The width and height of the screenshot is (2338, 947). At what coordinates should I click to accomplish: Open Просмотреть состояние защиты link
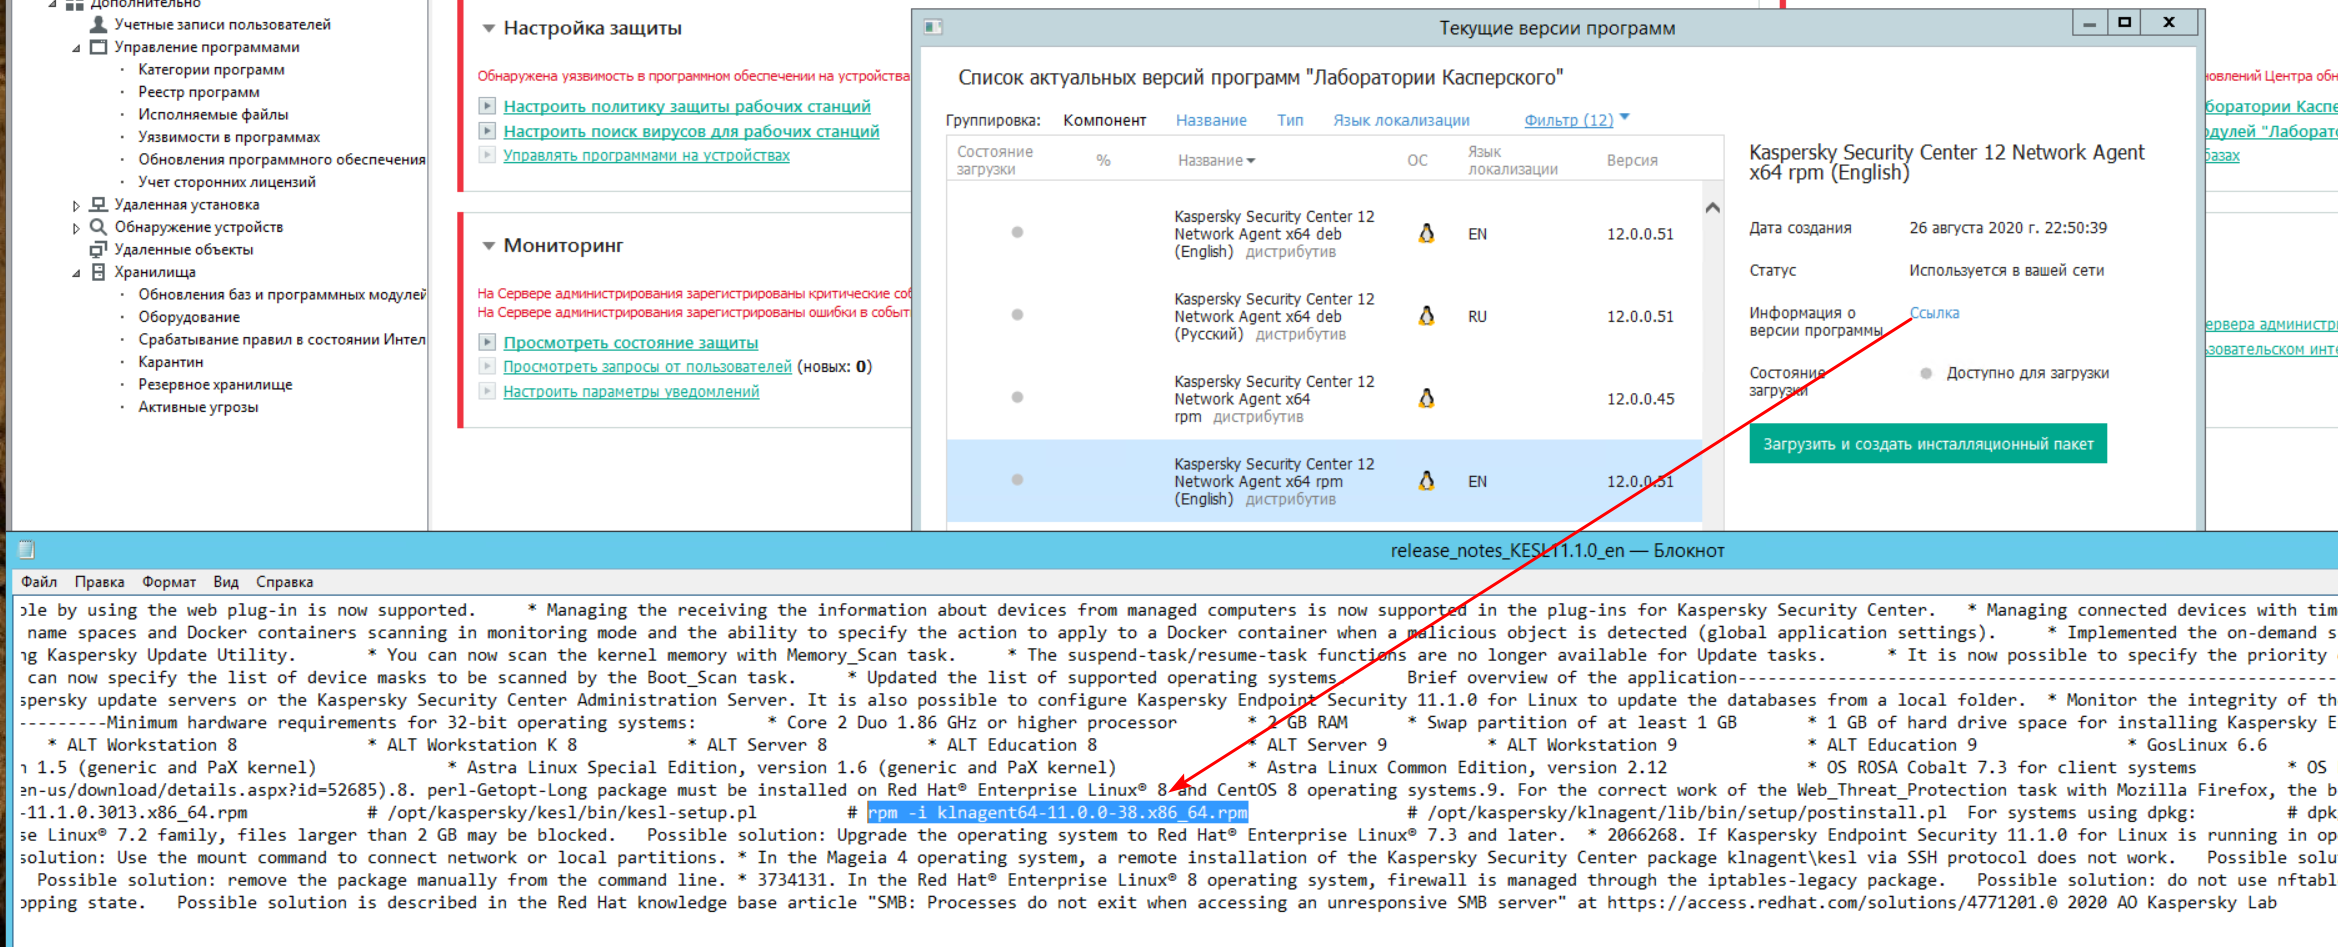click(x=631, y=342)
